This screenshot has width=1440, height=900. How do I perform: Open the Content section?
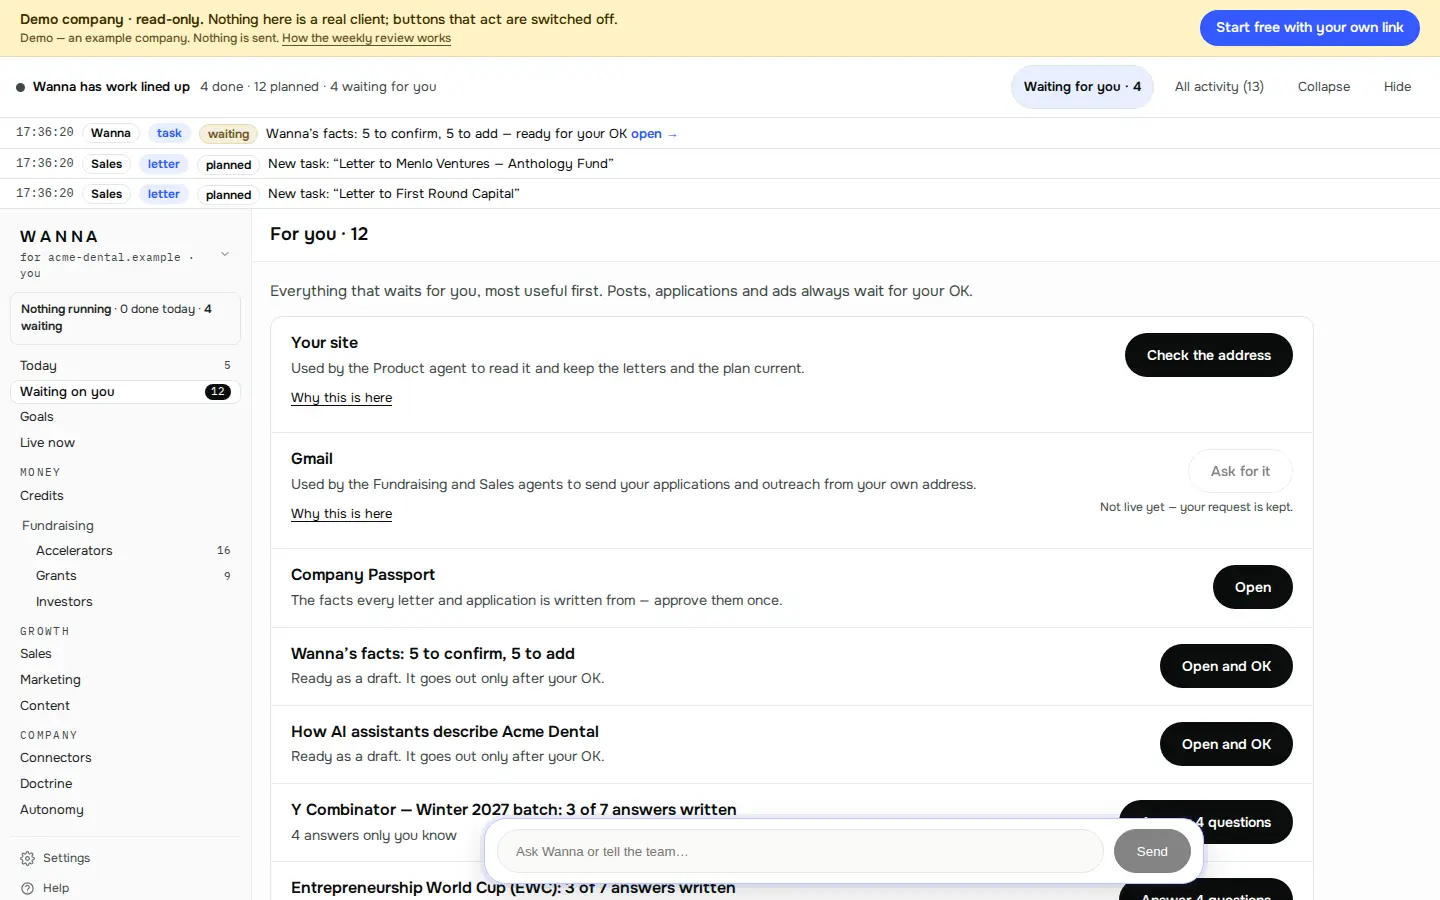pyautogui.click(x=125, y=706)
